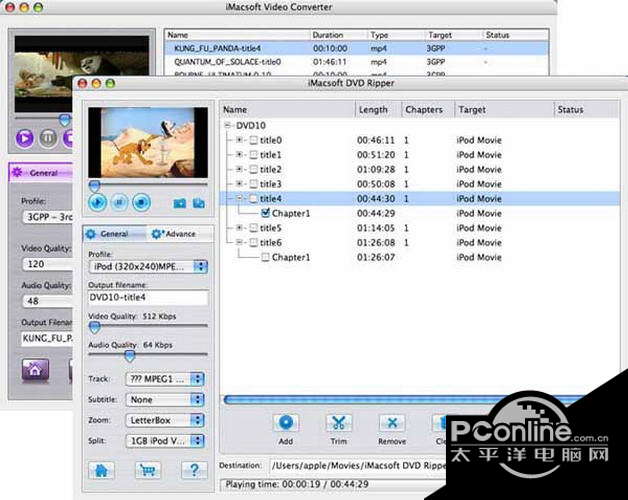Open the Split 1GB iPod dropdown
Viewport: 628px width, 500px height.
coord(165,441)
